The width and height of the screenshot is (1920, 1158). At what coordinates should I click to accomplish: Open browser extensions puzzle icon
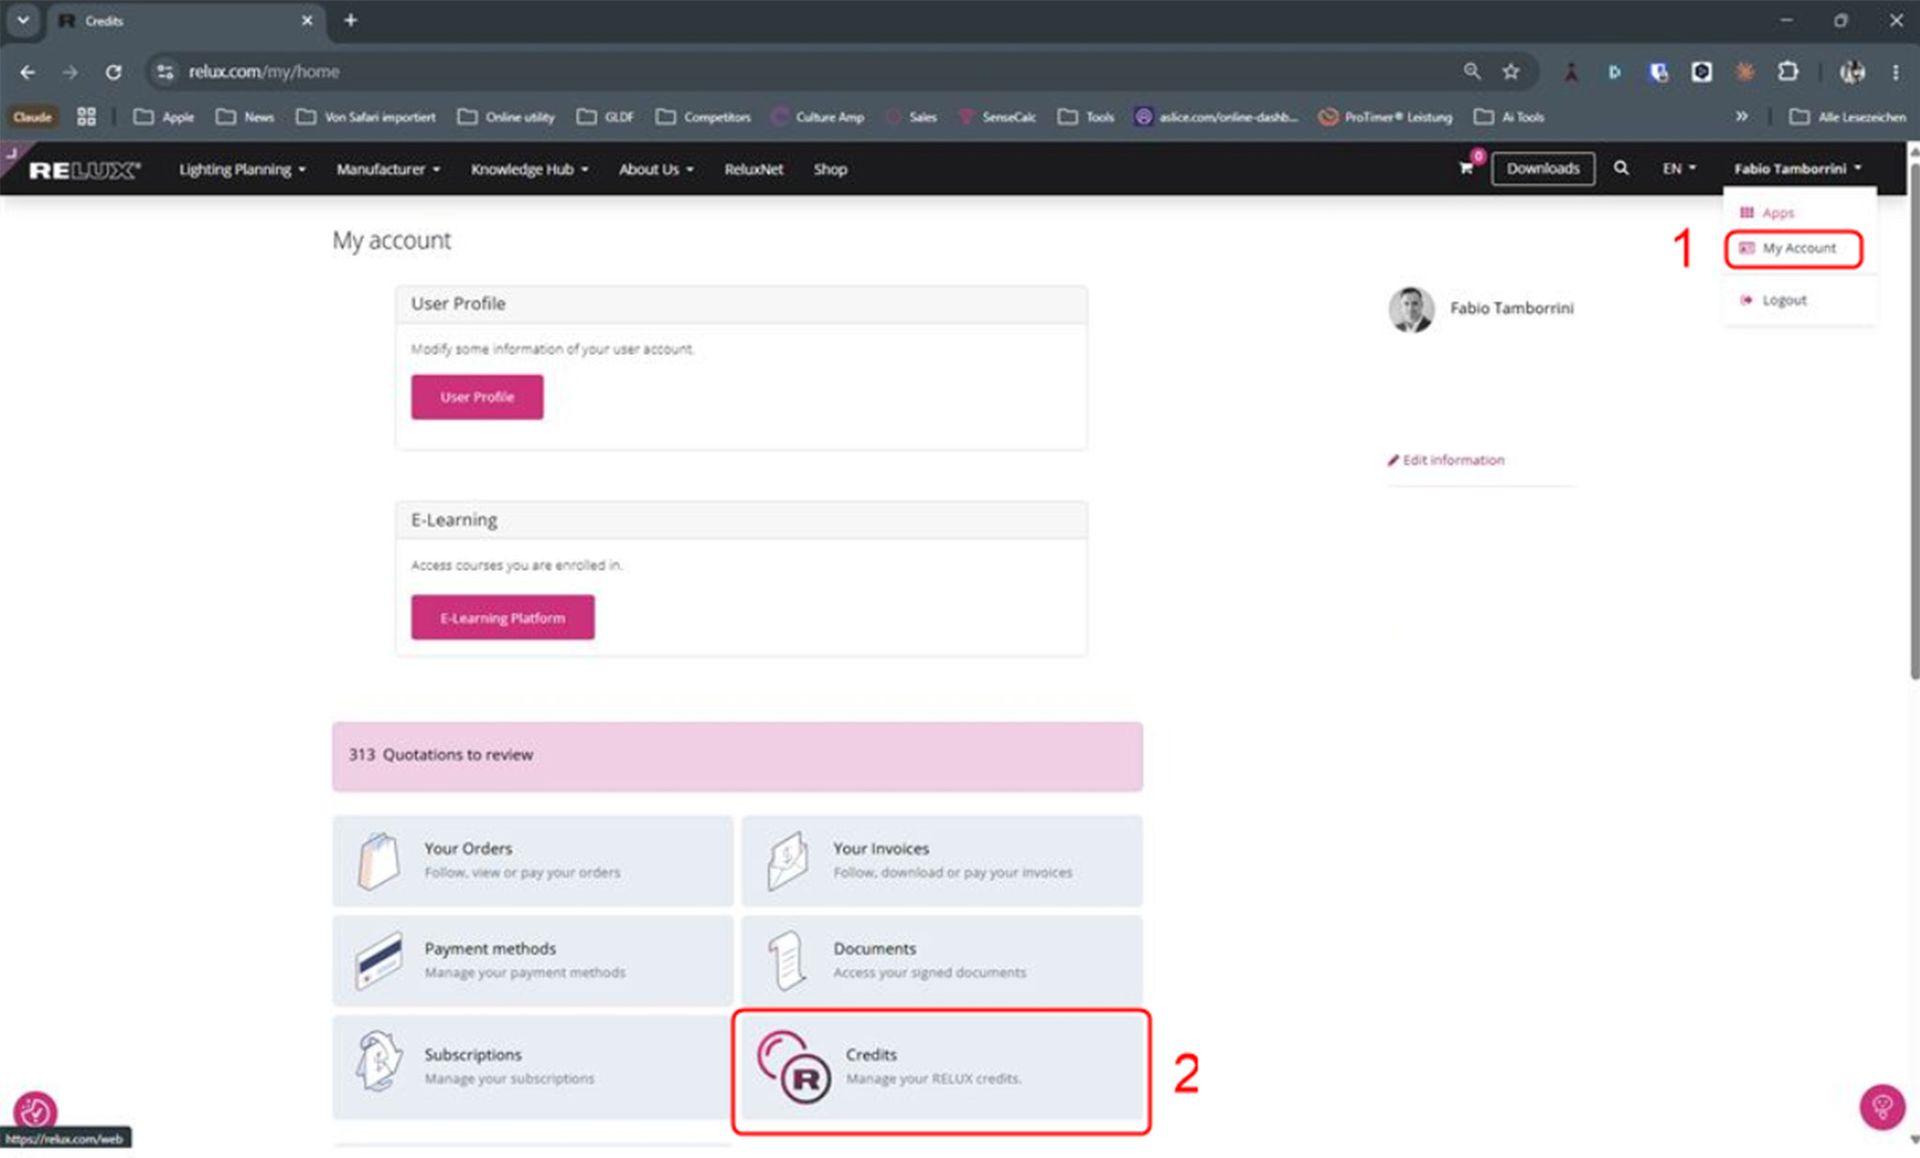click(1788, 72)
